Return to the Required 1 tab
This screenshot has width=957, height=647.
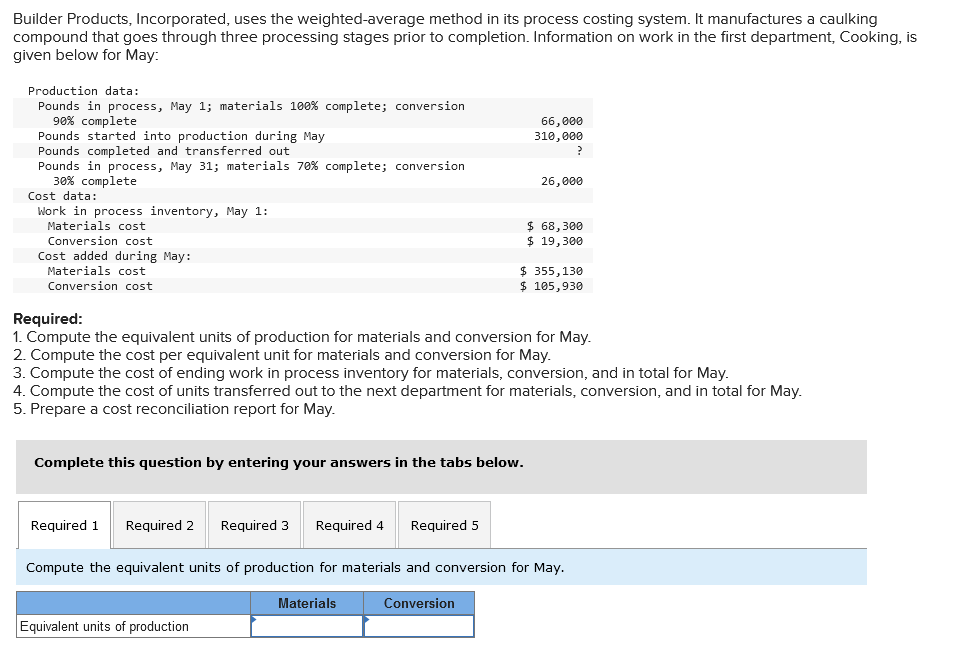(63, 524)
